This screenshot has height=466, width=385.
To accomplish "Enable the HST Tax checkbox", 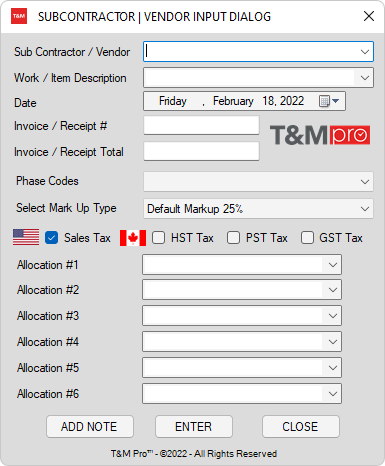I will (159, 238).
